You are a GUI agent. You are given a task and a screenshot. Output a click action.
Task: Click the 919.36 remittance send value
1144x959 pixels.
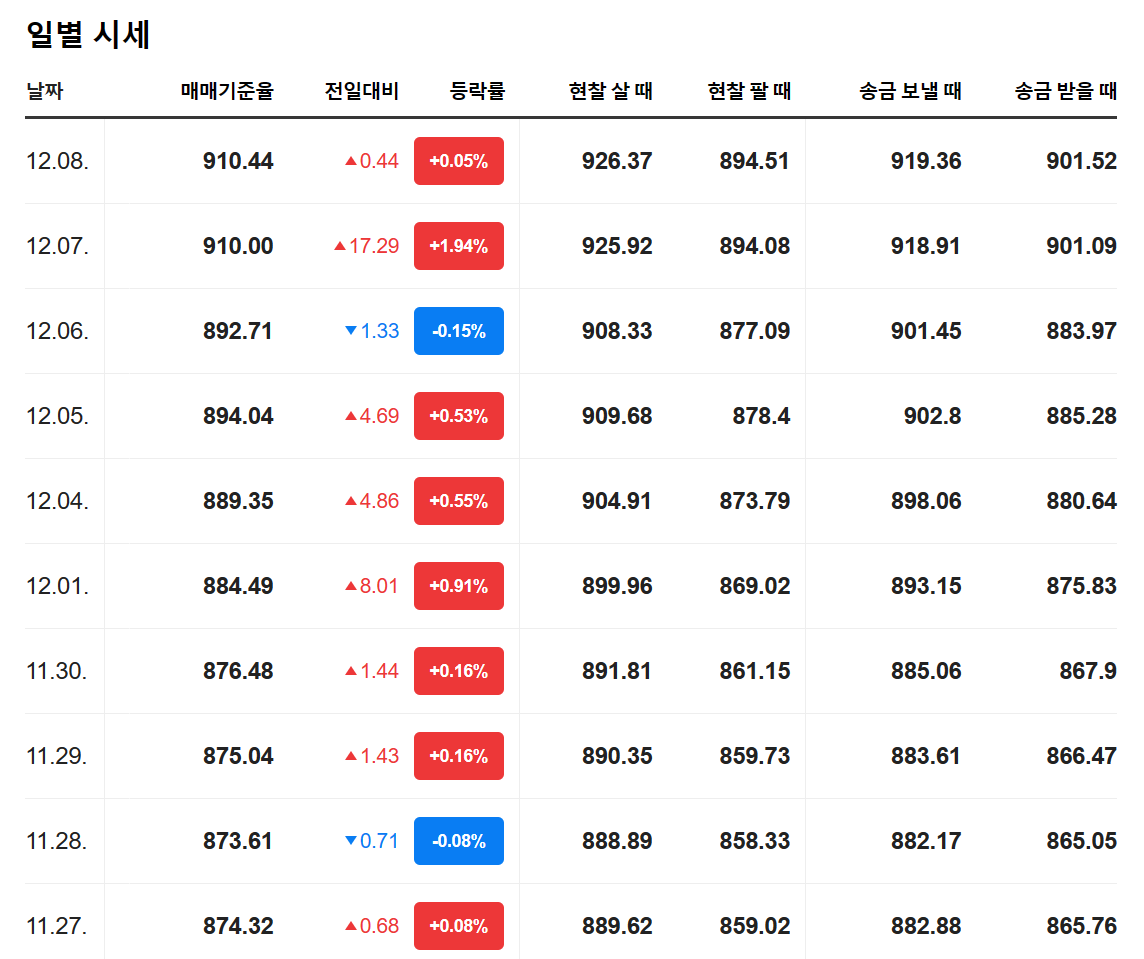(x=926, y=161)
